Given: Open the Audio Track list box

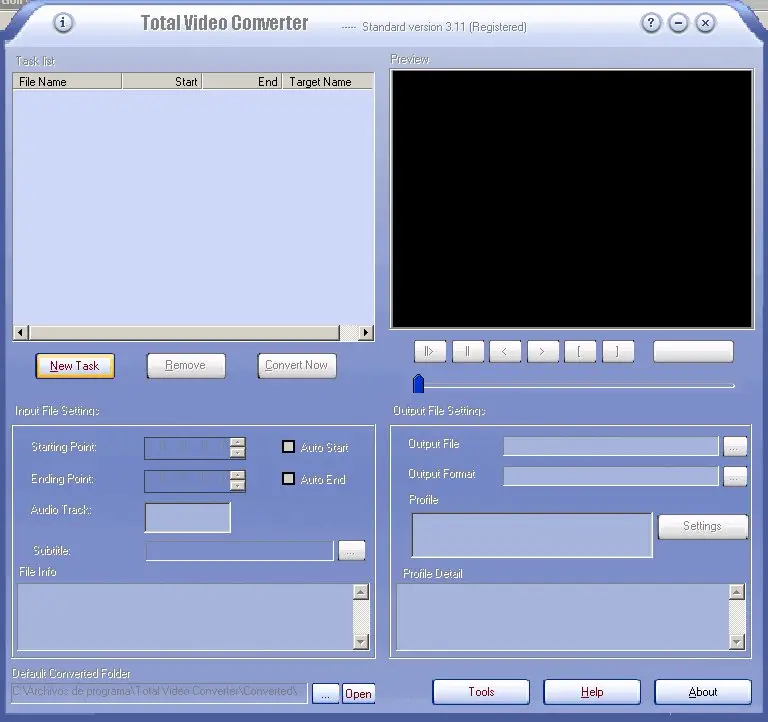Looking at the screenshot, I should pos(188,517).
